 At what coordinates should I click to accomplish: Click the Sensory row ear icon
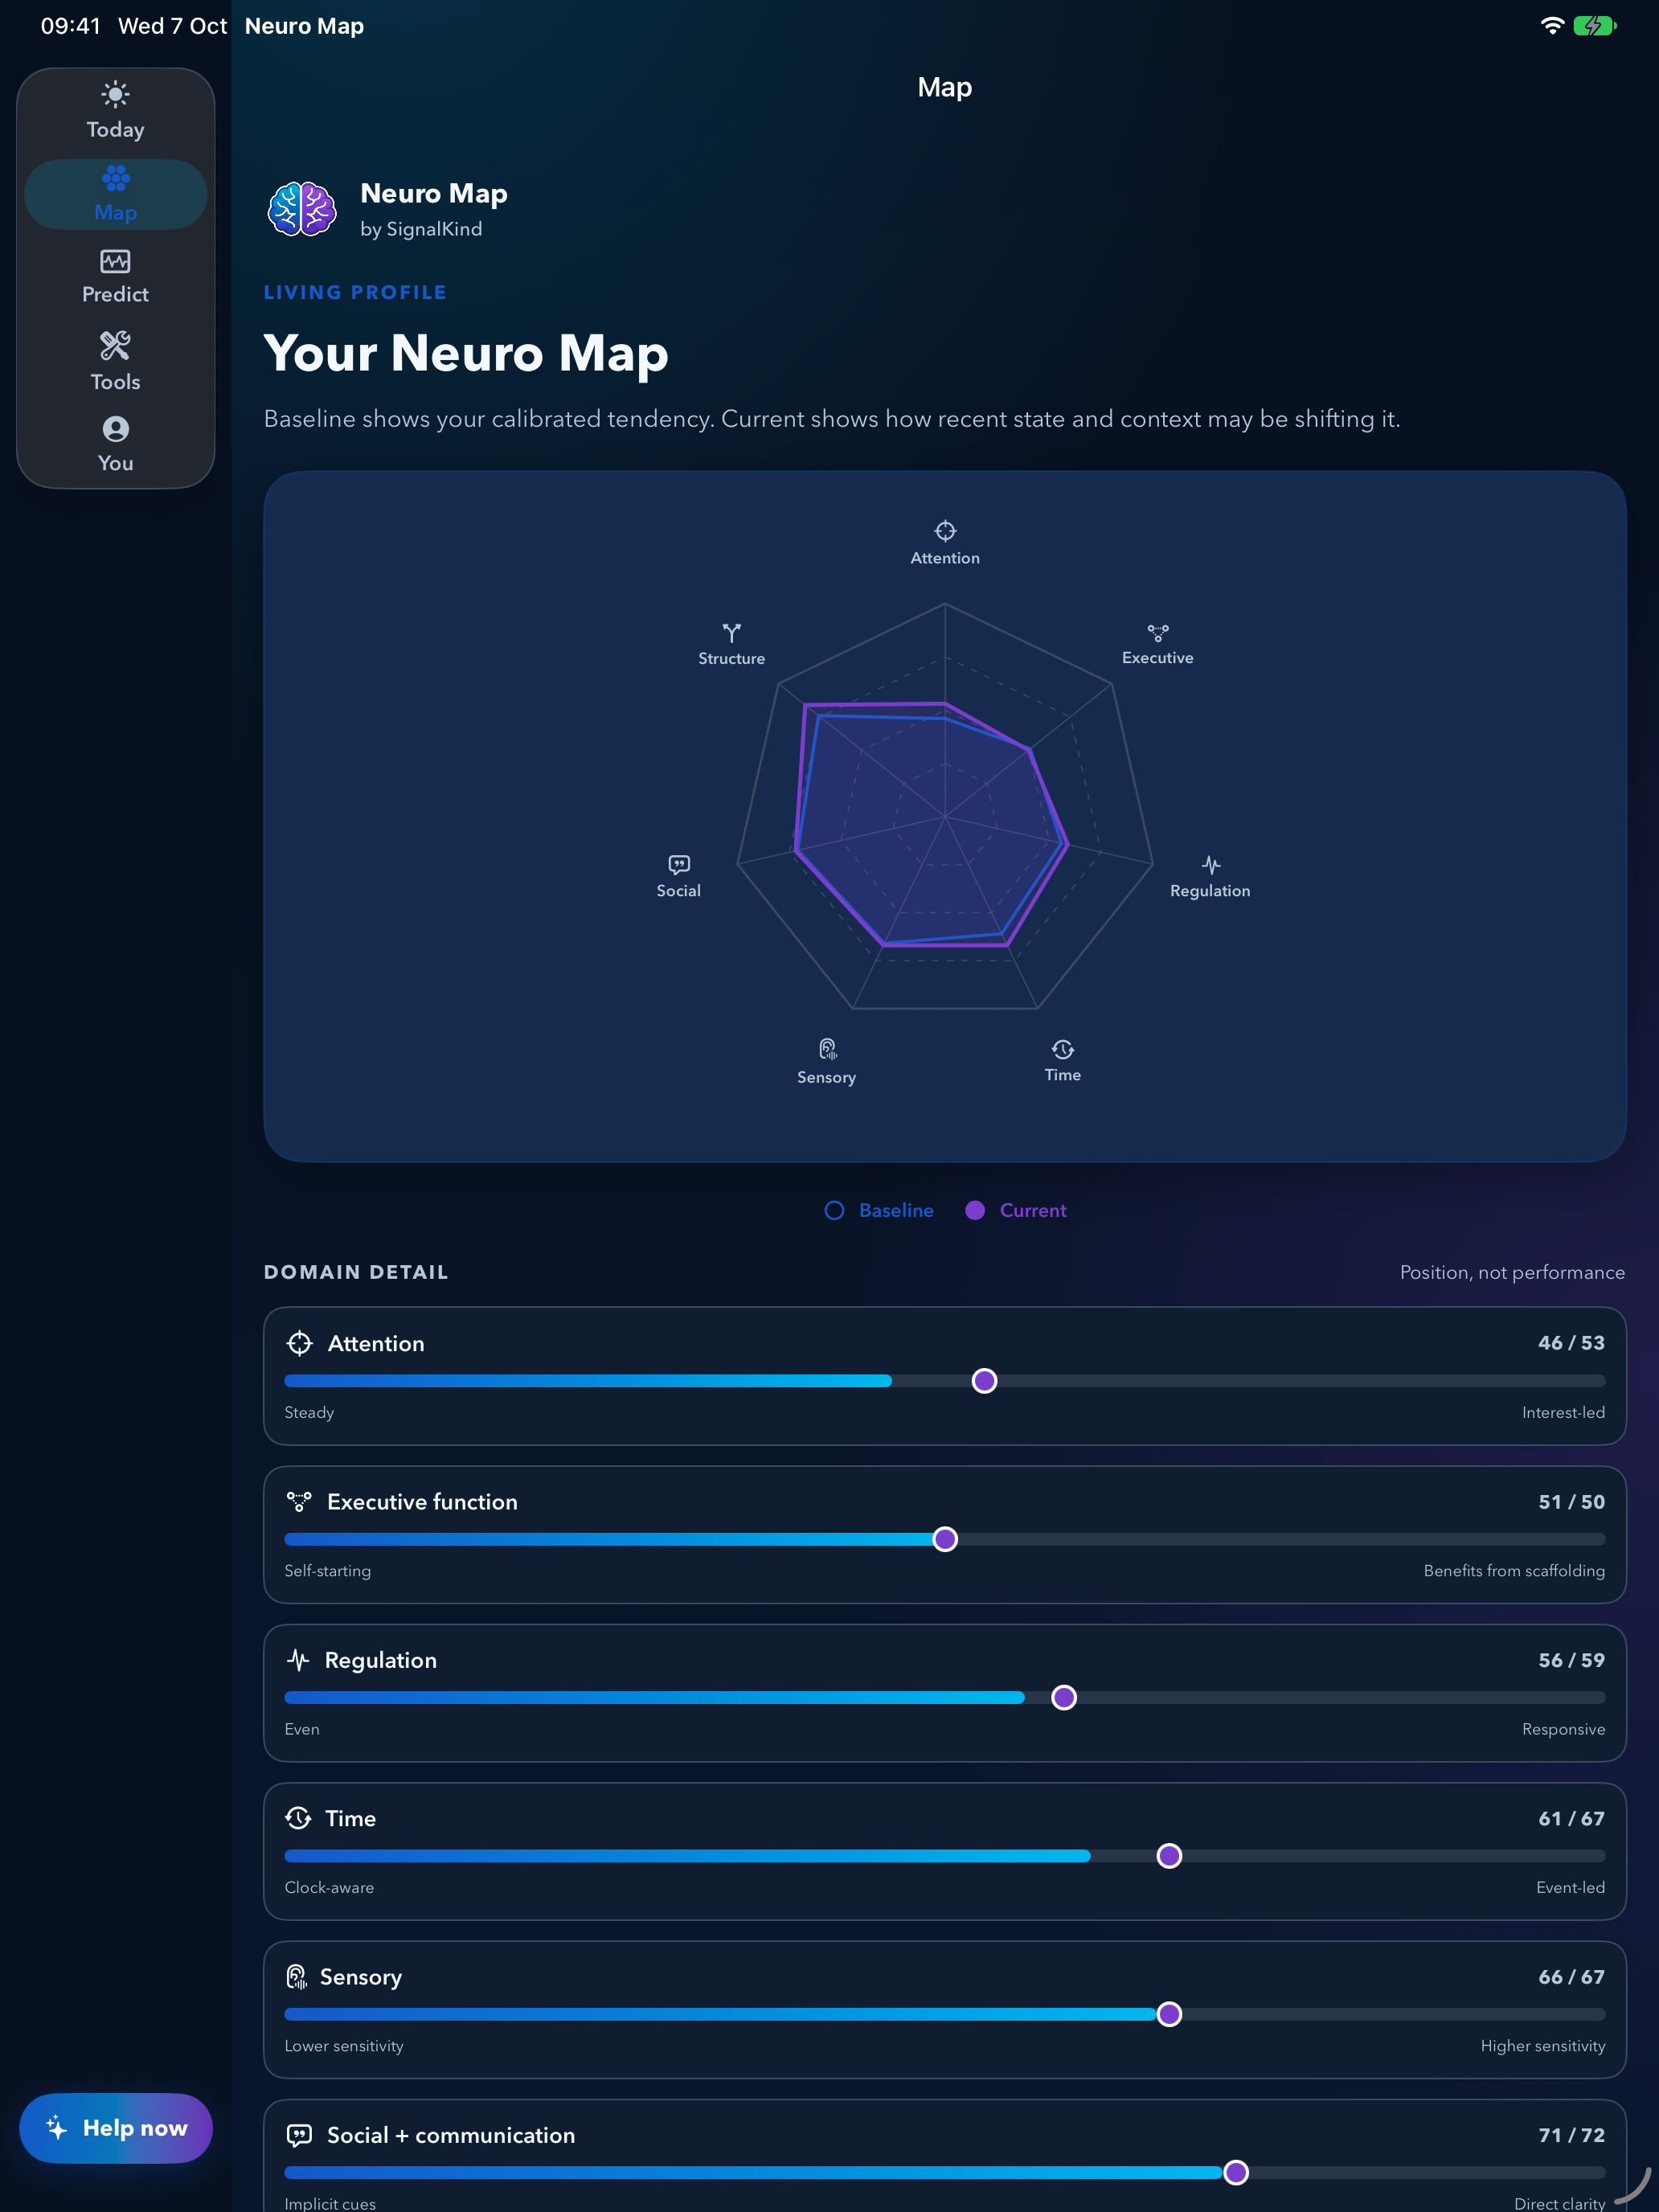click(x=296, y=1977)
